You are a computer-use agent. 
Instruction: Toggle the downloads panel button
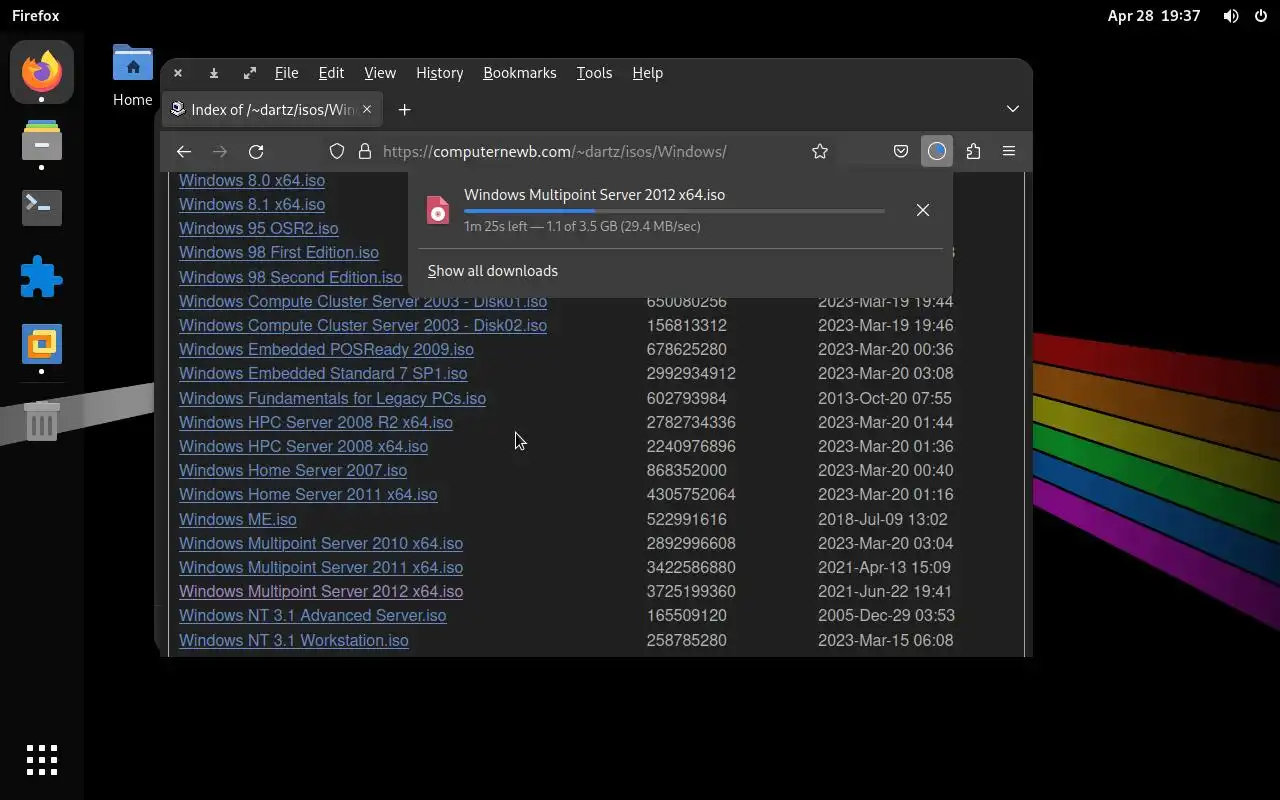pyautogui.click(x=937, y=151)
